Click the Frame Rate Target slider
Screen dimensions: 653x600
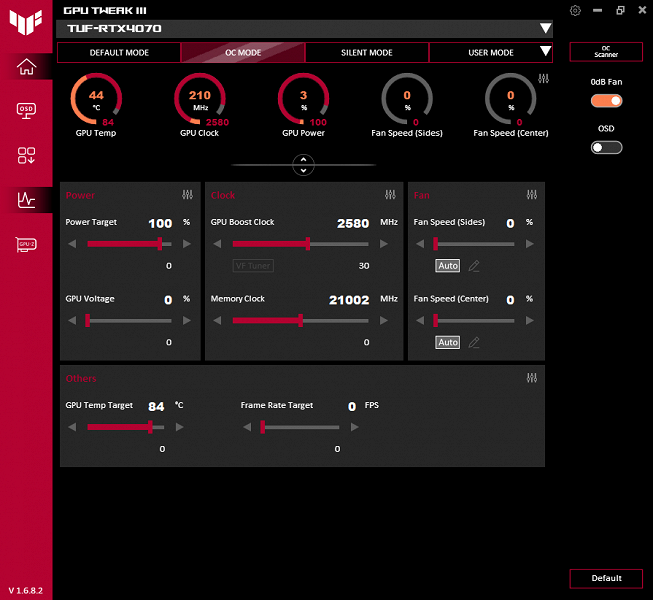[300, 427]
